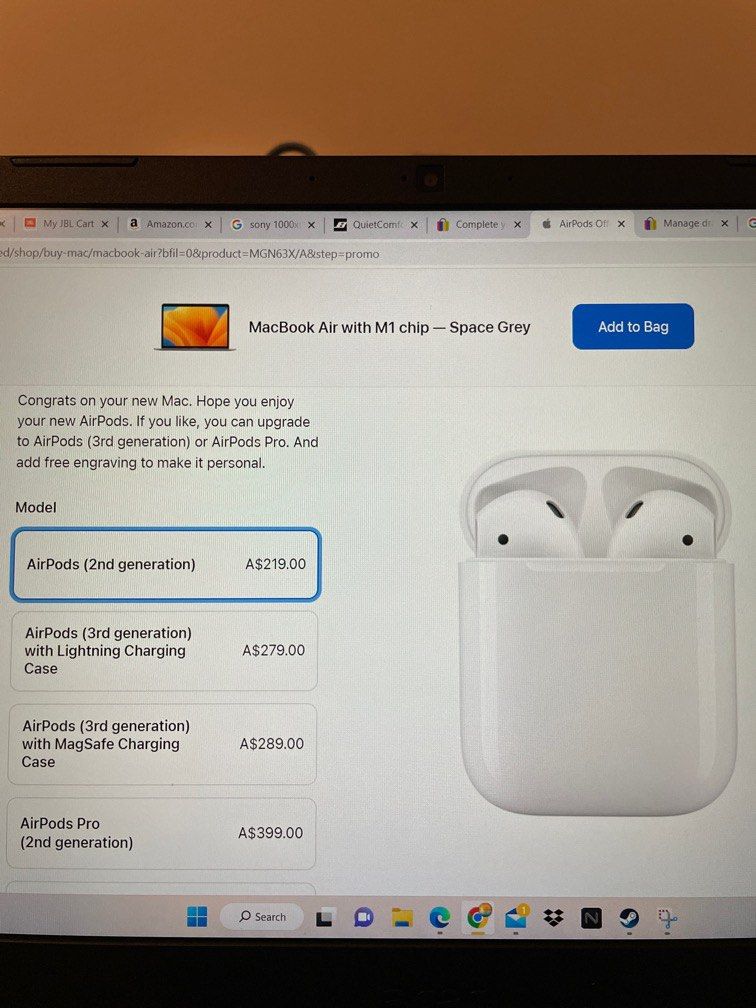This screenshot has width=756, height=1008.
Task: Select AirPods (2nd generation) option
Action: click(165, 564)
